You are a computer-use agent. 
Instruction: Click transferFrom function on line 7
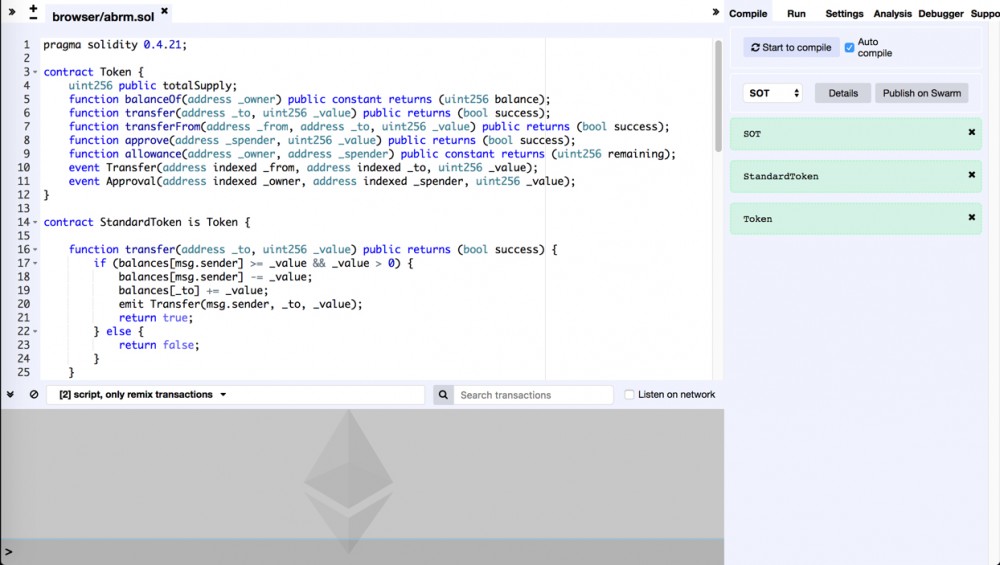369,127
